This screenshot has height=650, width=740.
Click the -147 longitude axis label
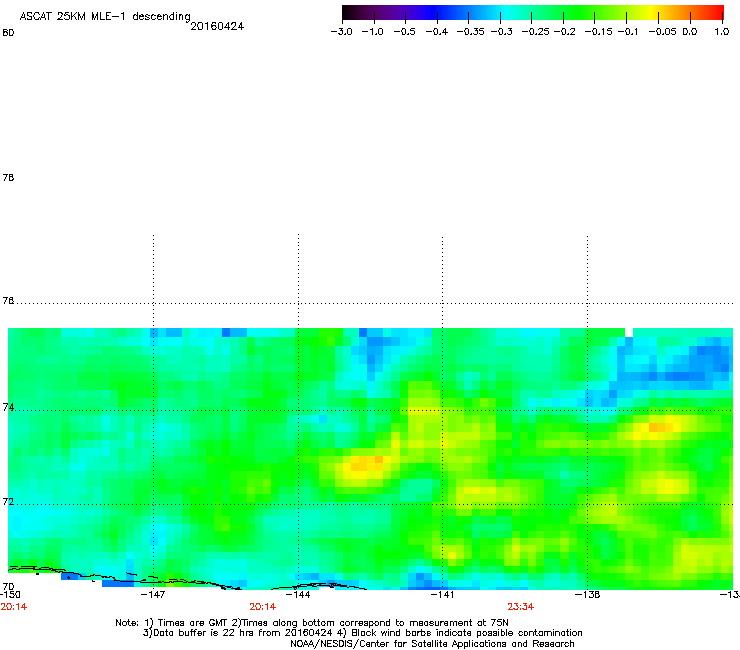(153, 594)
